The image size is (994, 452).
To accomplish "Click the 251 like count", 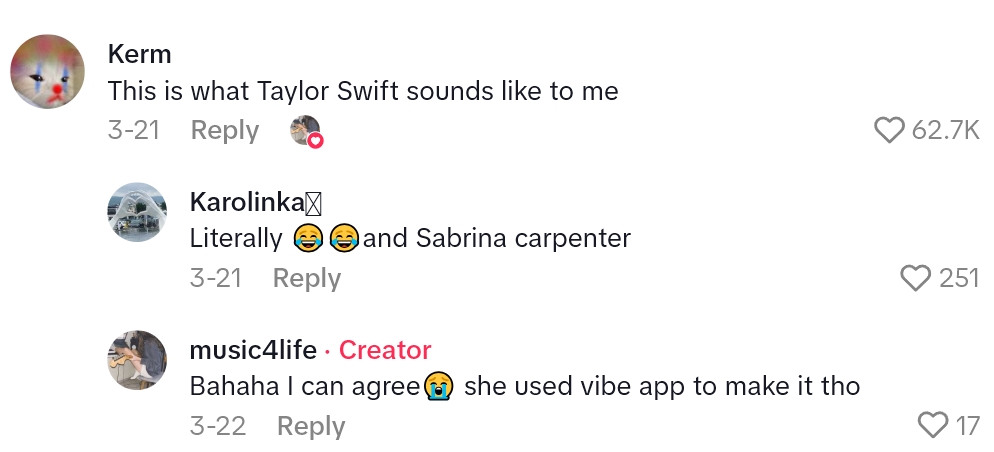I will [959, 278].
